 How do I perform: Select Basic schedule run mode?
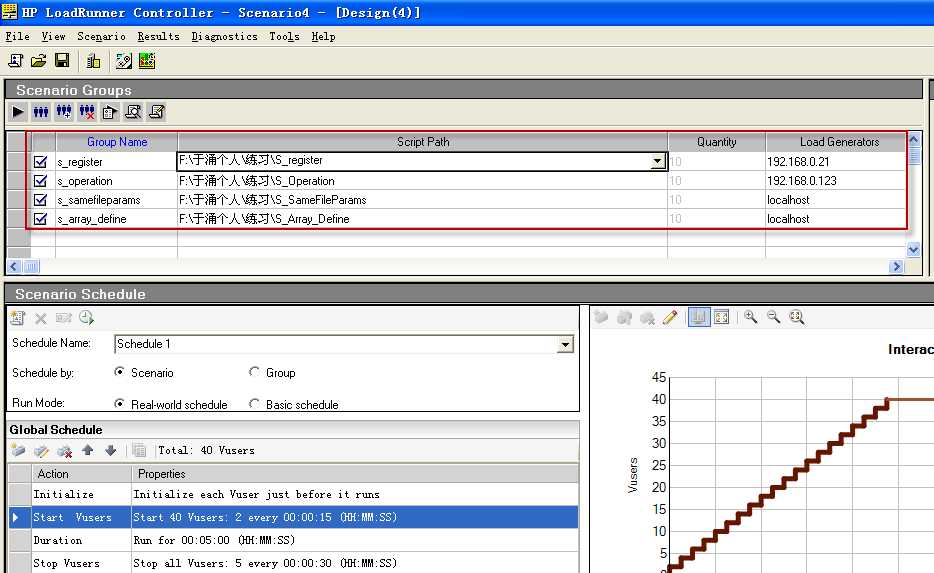pos(254,403)
